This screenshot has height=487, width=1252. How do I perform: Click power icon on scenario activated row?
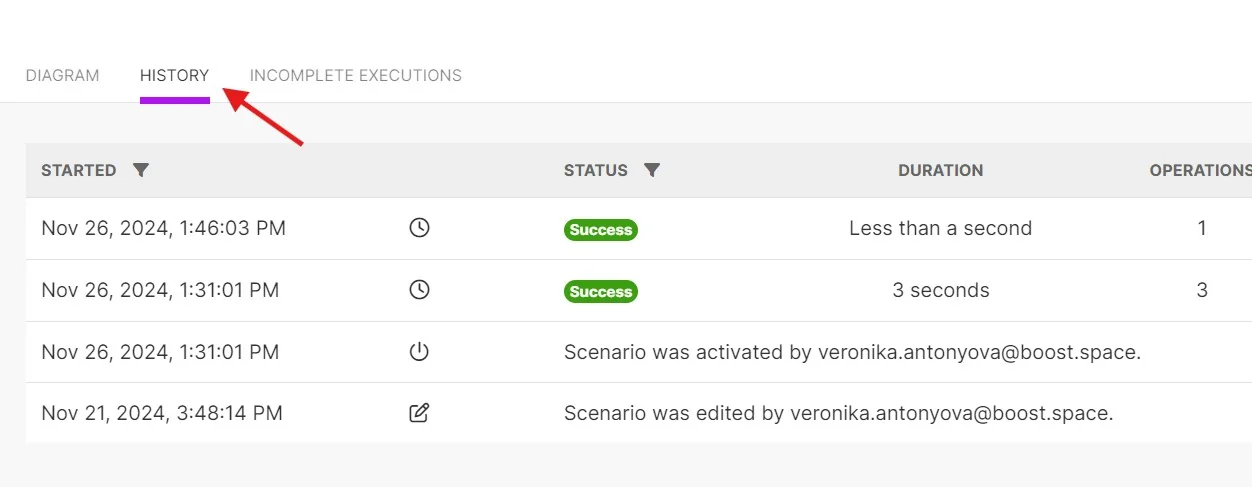tap(420, 352)
